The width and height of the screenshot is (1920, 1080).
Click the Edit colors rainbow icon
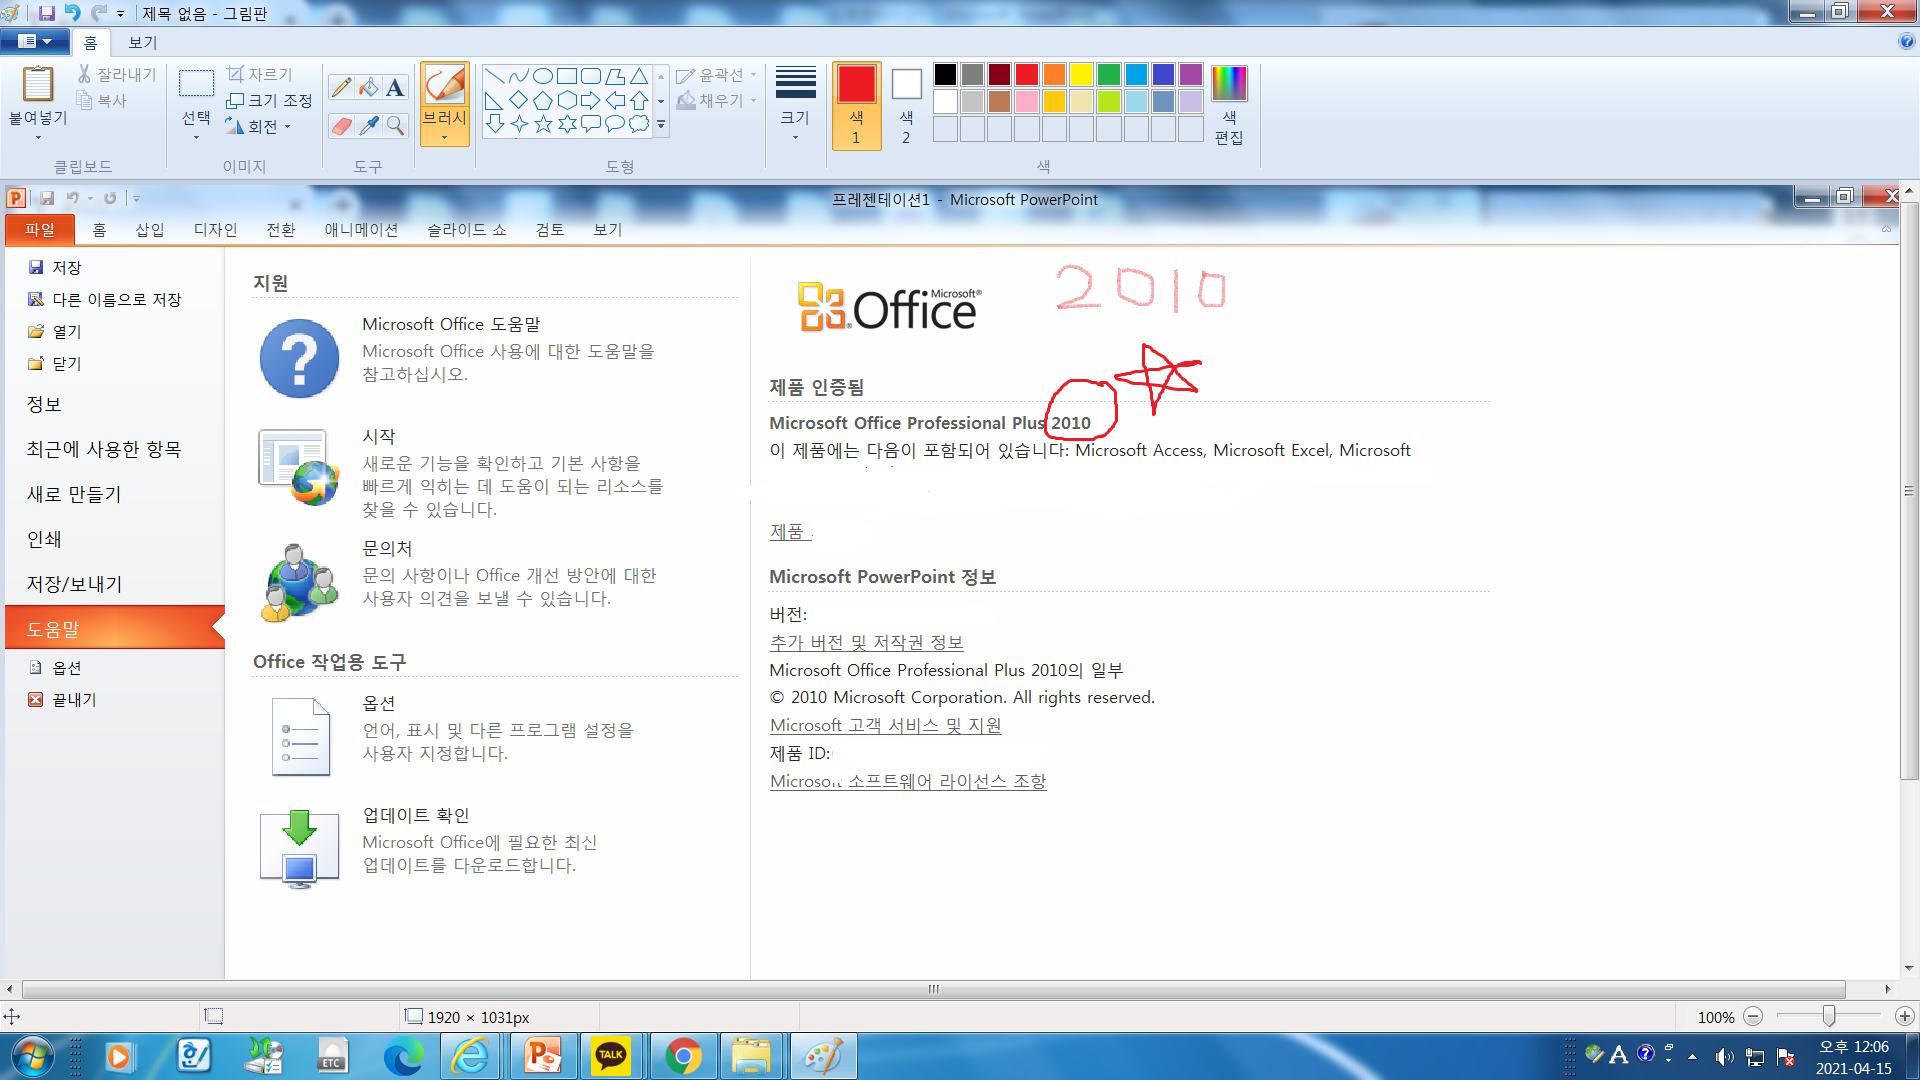[1229, 84]
